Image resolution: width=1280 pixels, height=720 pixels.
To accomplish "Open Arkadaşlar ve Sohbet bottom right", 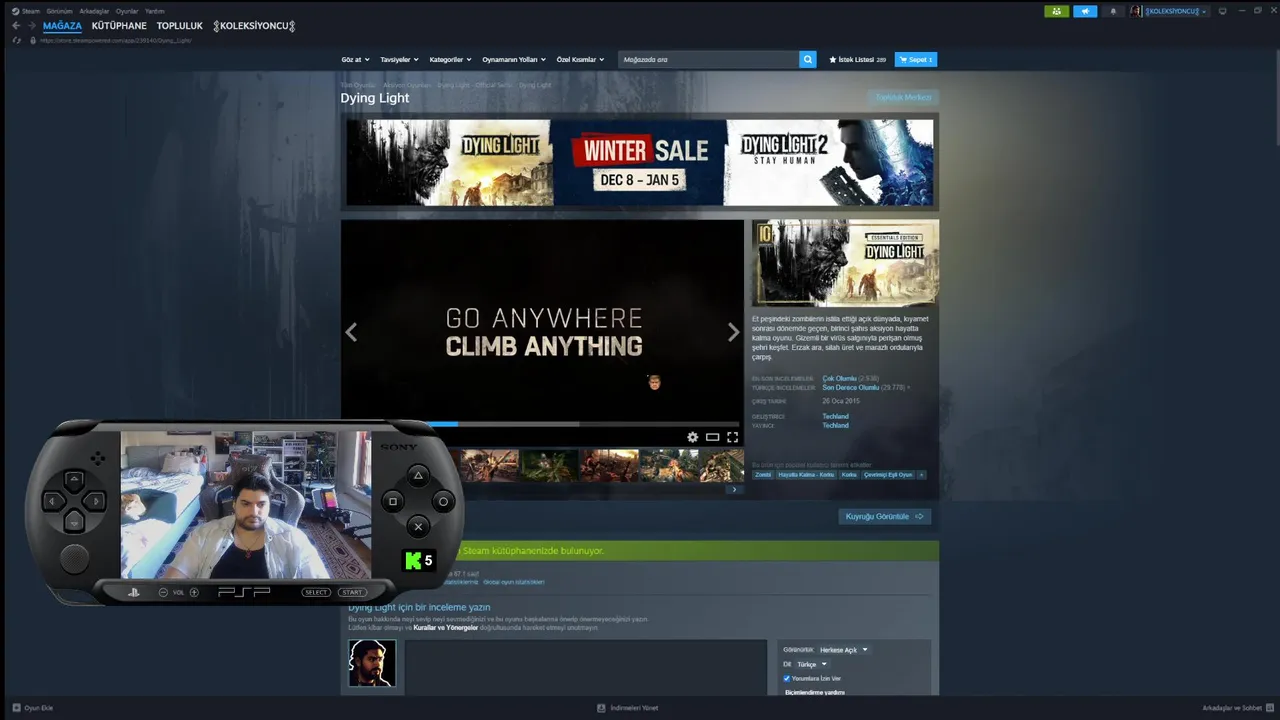I will coord(1237,708).
